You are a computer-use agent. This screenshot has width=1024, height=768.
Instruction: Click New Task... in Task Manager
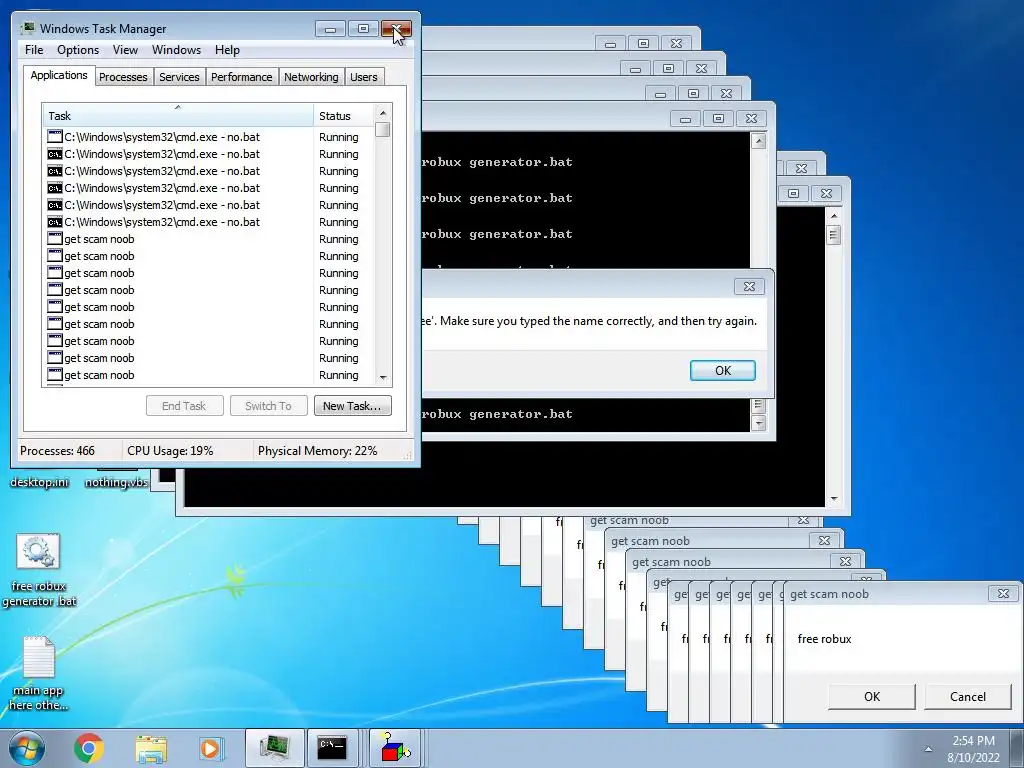pos(352,406)
